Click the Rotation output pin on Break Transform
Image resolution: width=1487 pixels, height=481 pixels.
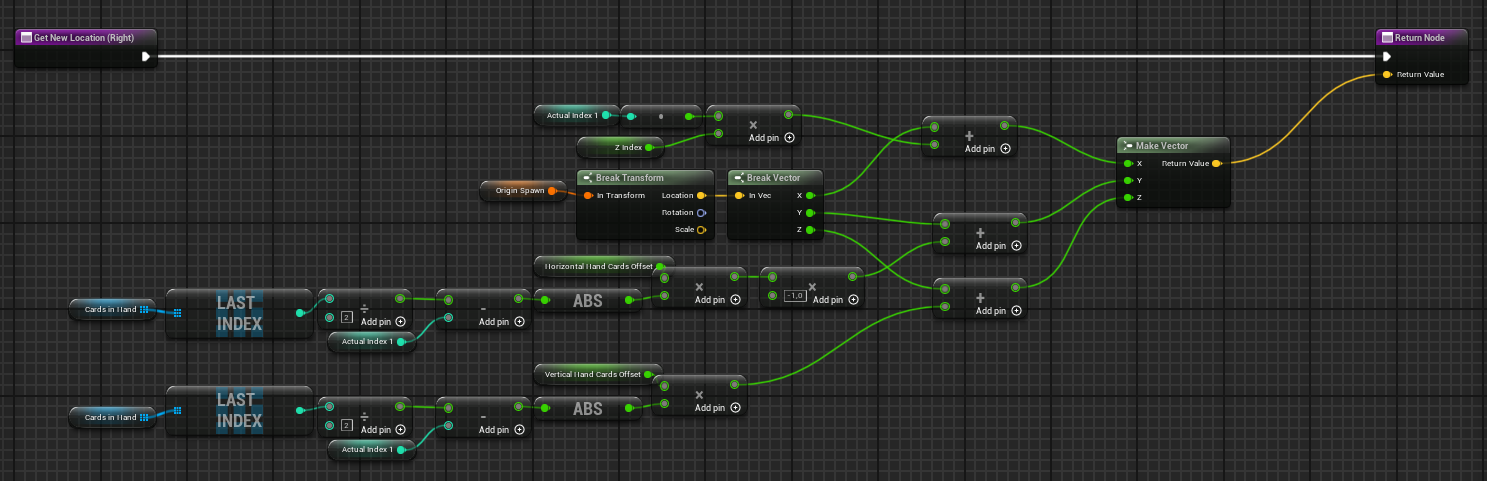[x=701, y=212]
